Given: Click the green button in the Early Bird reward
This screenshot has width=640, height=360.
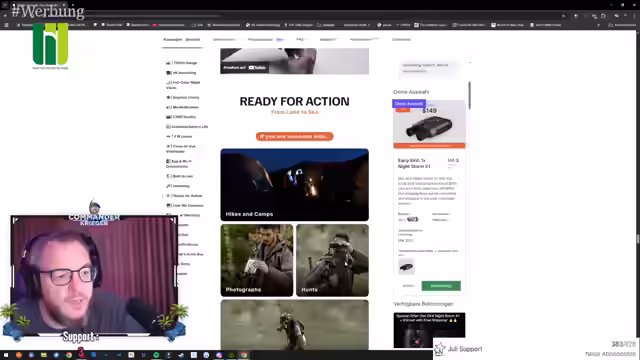Looking at the screenshot, I should point(441,286).
